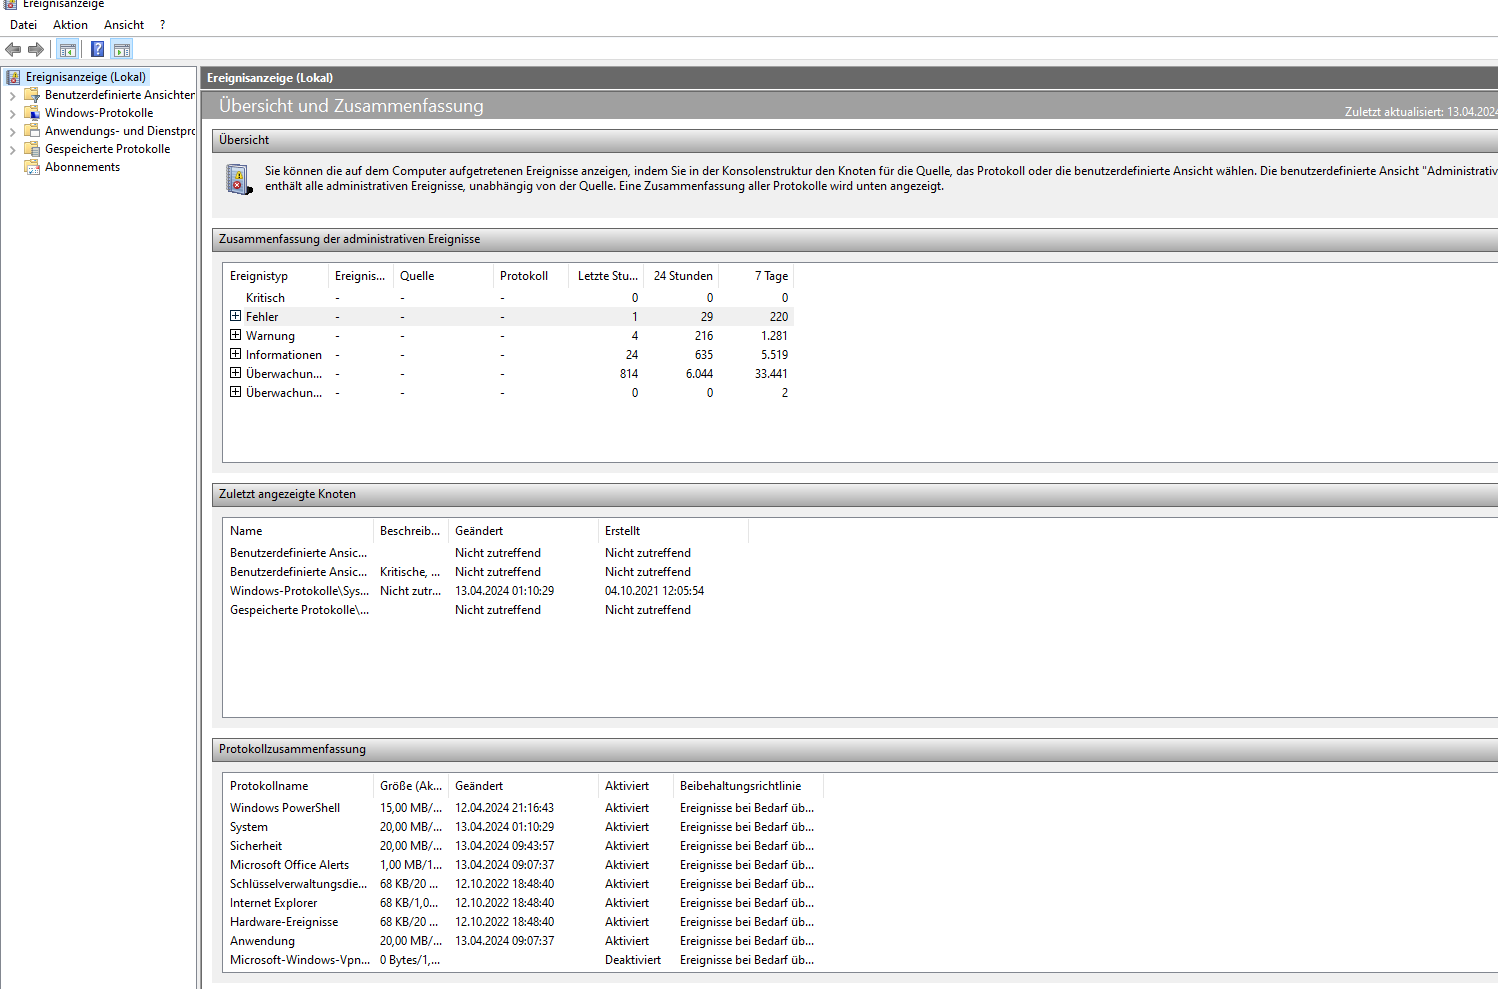Toggle the action pane toolbar icon

coord(122,49)
